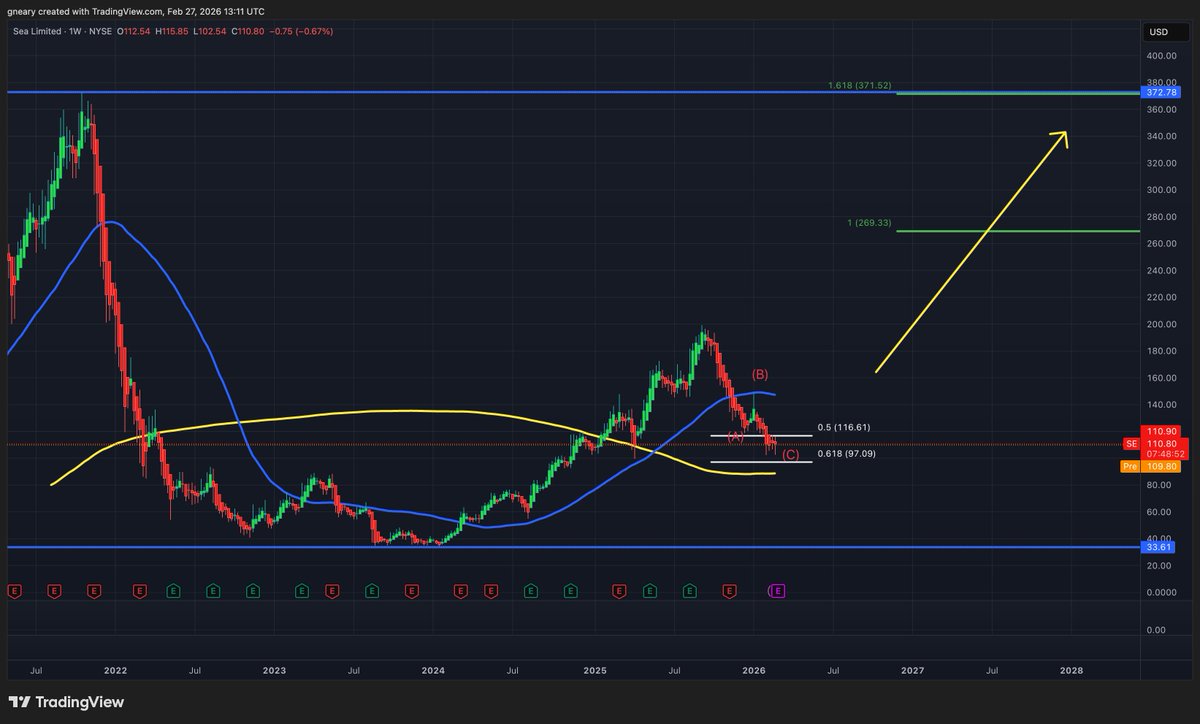Select the 1.618 (371.52) Fibonacci label
The width and height of the screenshot is (1200, 724).
pos(859,86)
